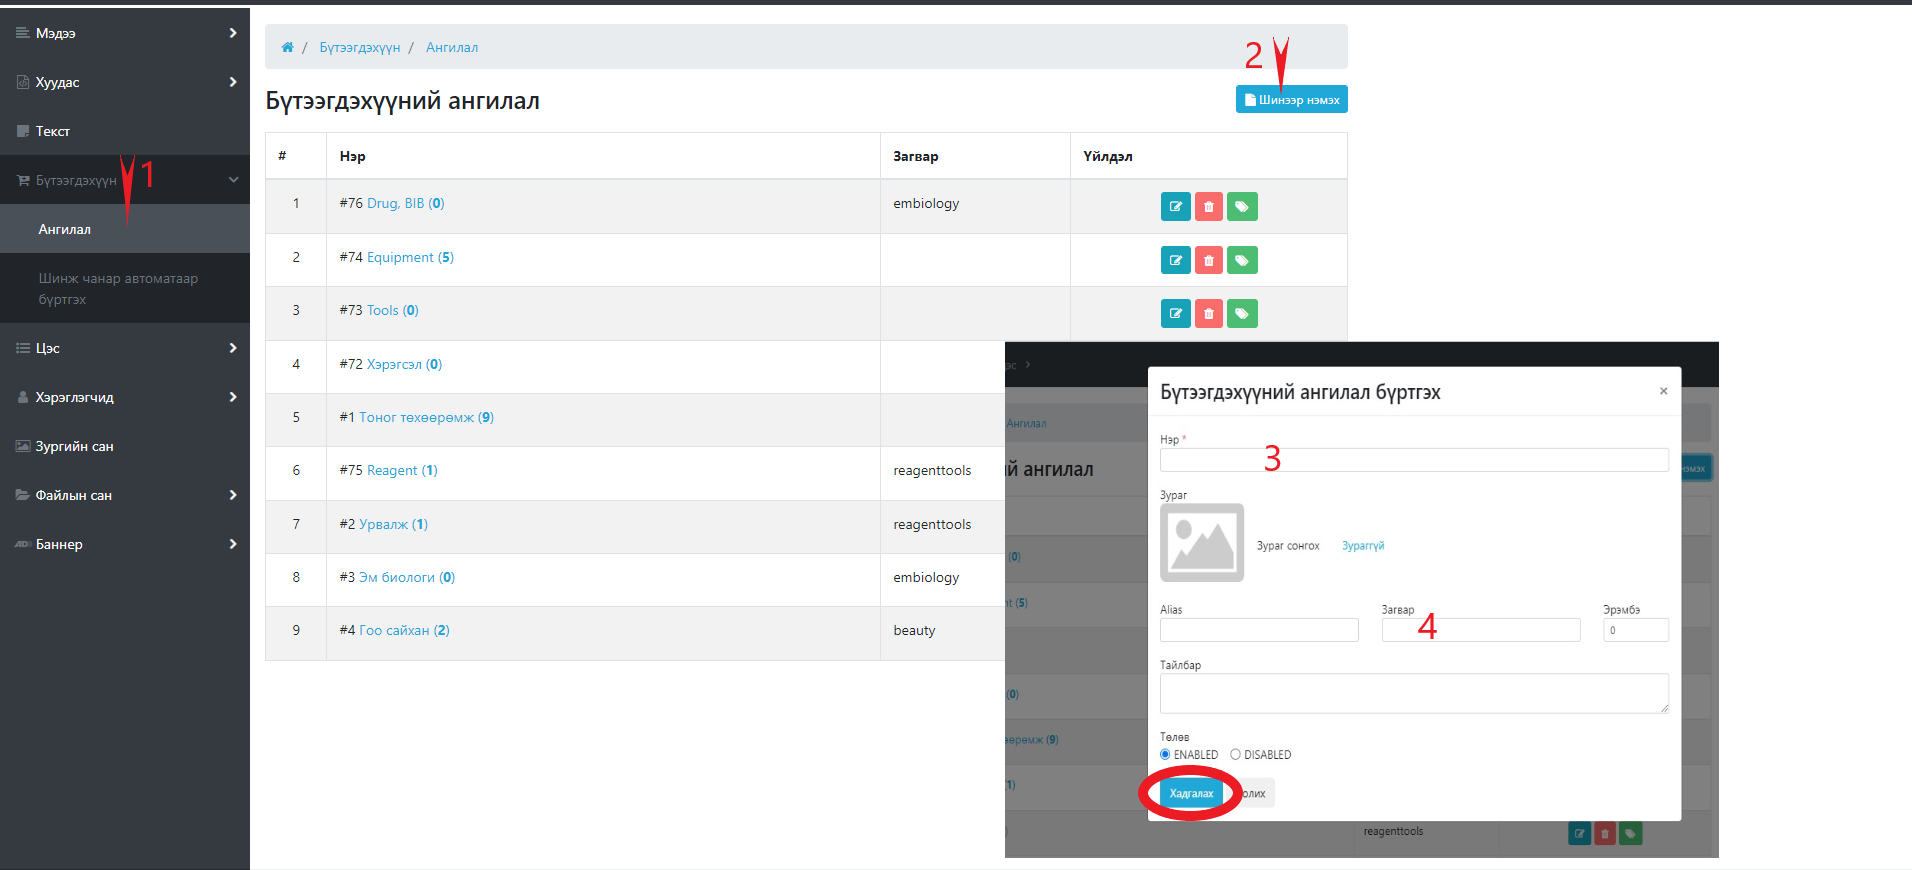Open the Зургийн сан menu item
Viewport: 1912px width, 870px height.
click(x=75, y=446)
